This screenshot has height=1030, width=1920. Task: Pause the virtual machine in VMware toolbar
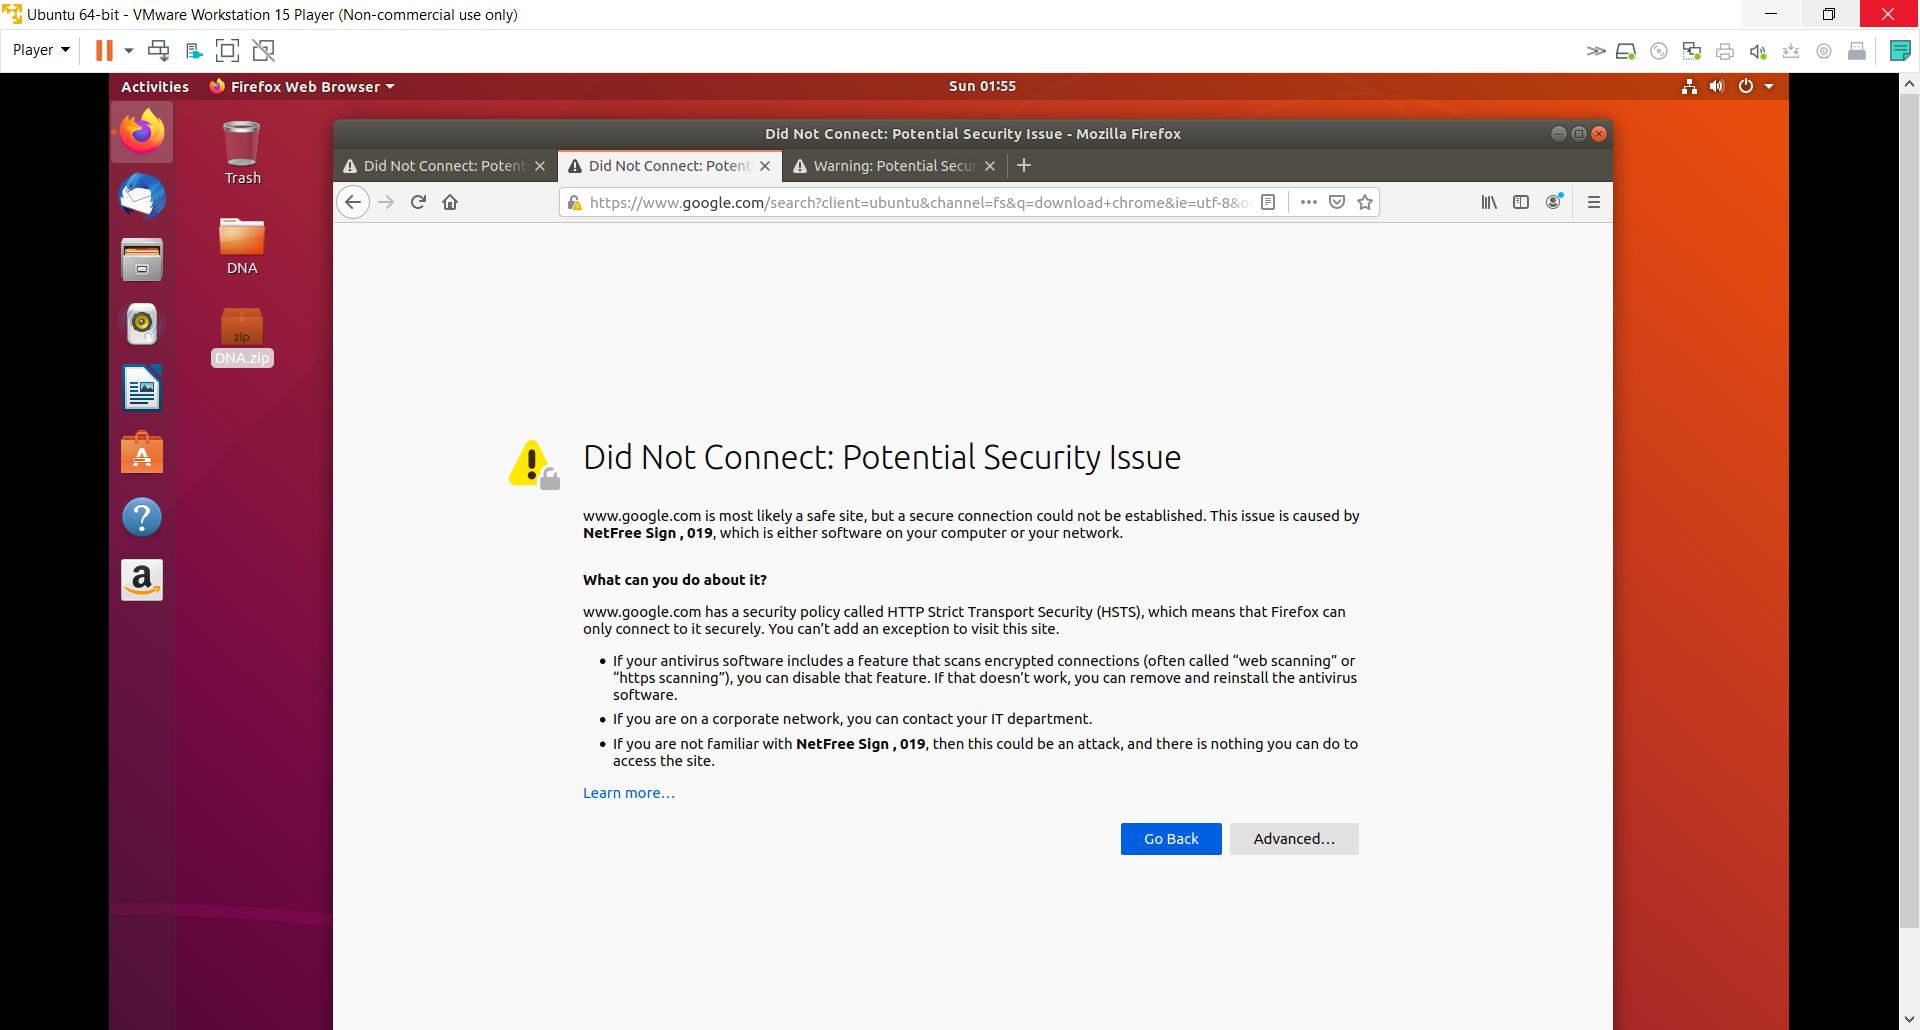(104, 50)
